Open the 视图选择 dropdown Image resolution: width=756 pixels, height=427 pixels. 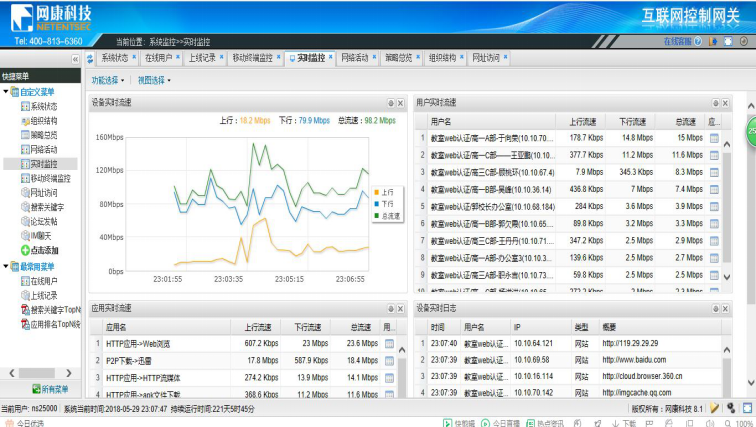[x=153, y=80]
